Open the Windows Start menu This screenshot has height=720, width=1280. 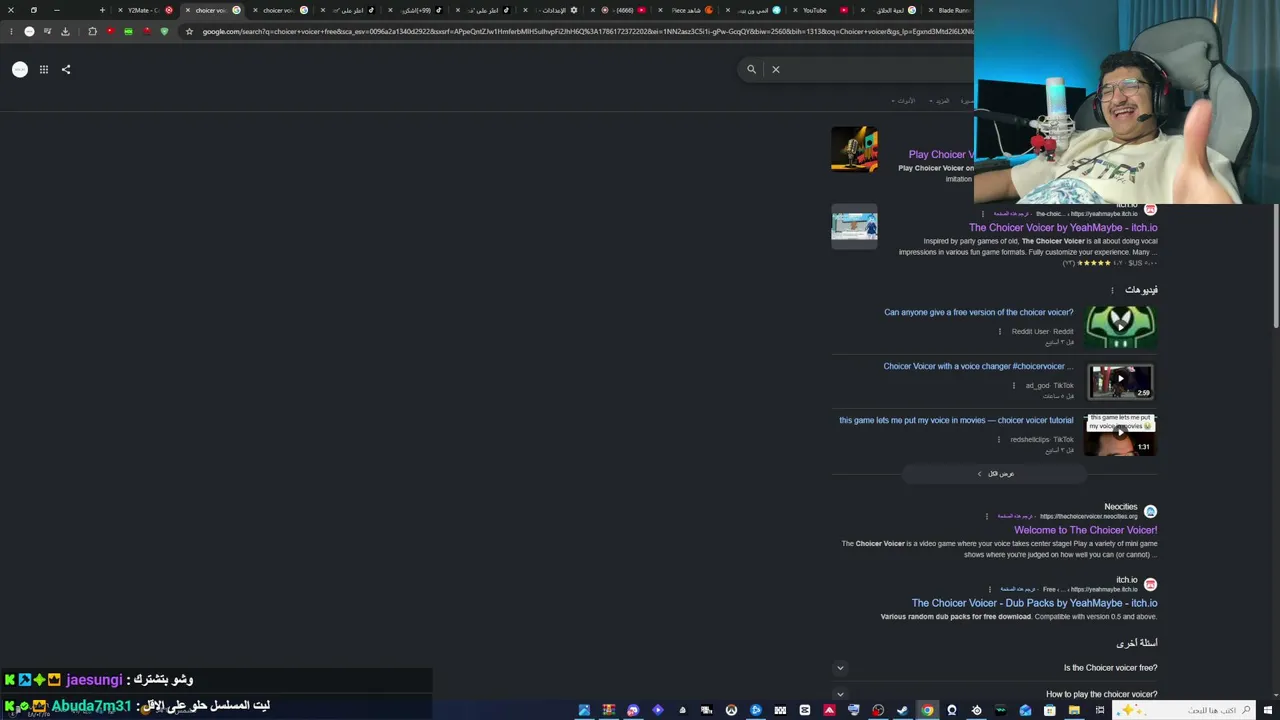(1269, 711)
